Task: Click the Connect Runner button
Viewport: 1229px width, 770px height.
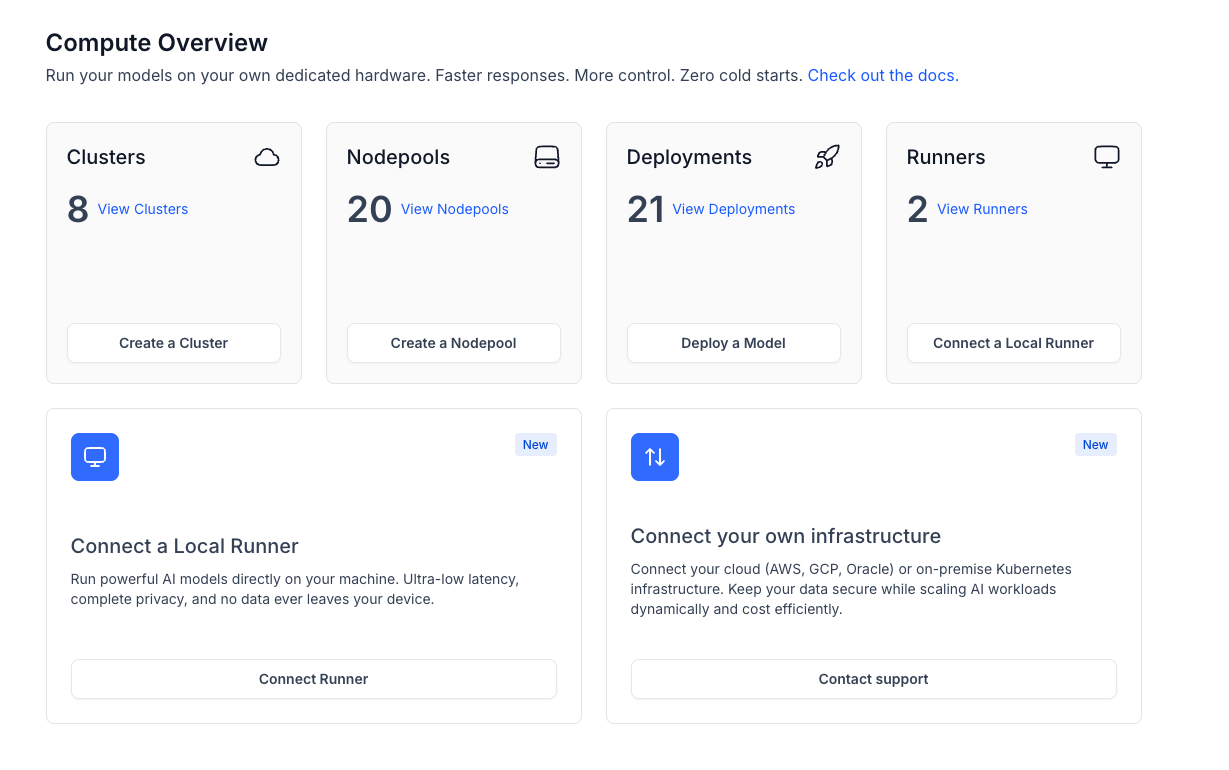Action: (x=314, y=679)
